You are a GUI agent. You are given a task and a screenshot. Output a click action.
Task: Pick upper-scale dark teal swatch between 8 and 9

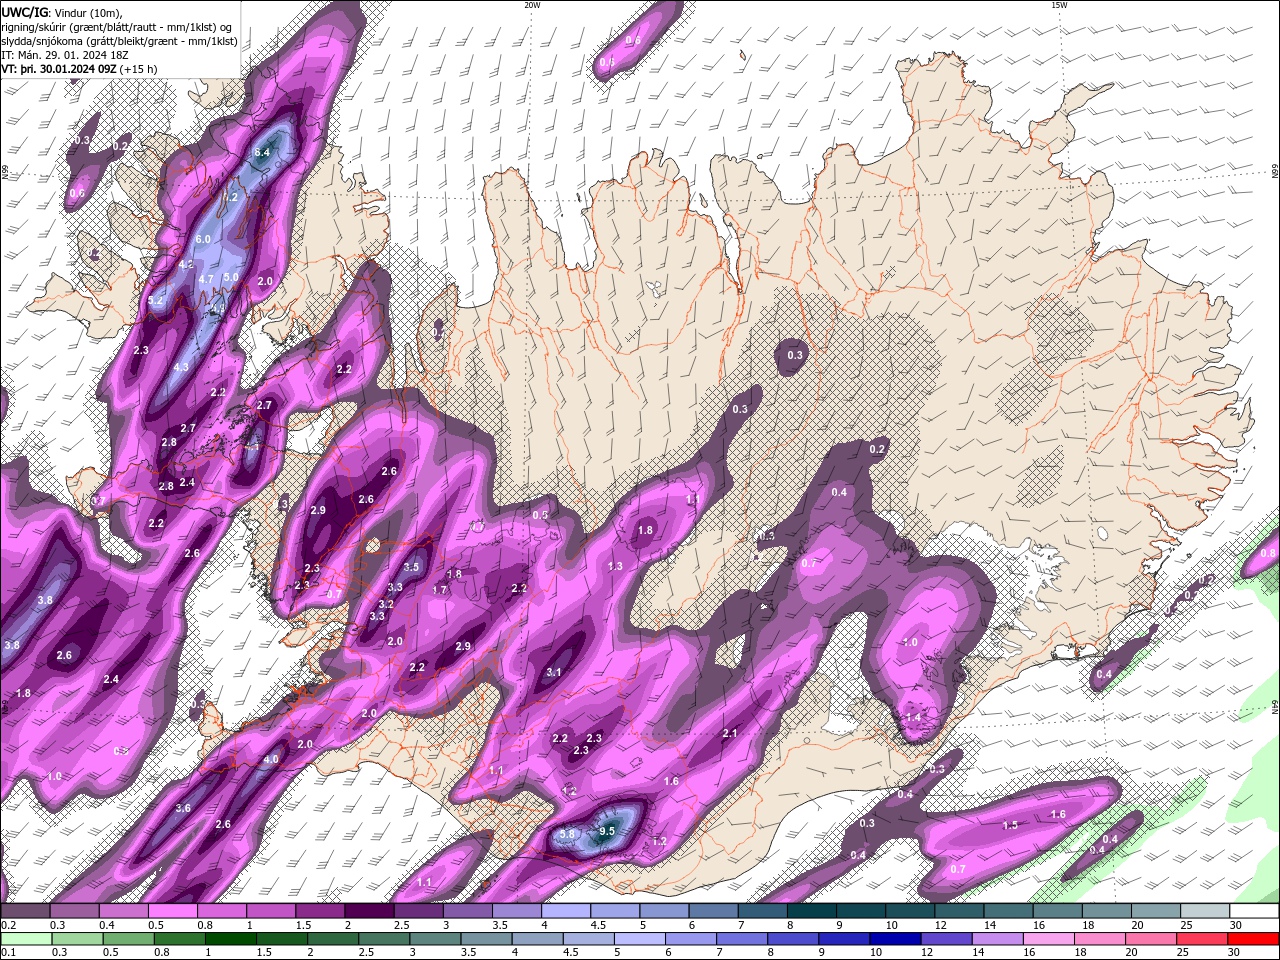tap(811, 911)
